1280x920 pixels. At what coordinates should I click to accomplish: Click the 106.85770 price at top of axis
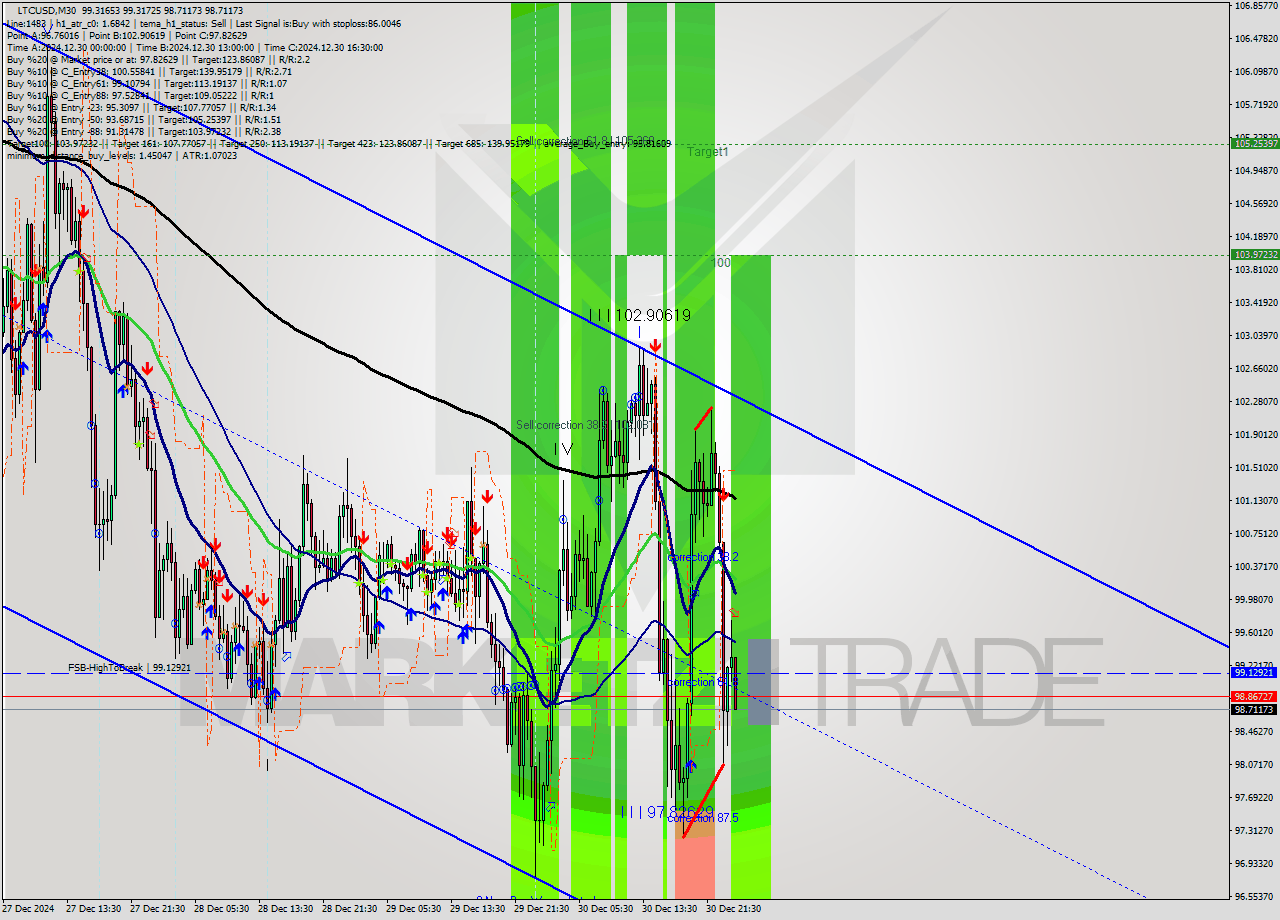coord(1255,5)
